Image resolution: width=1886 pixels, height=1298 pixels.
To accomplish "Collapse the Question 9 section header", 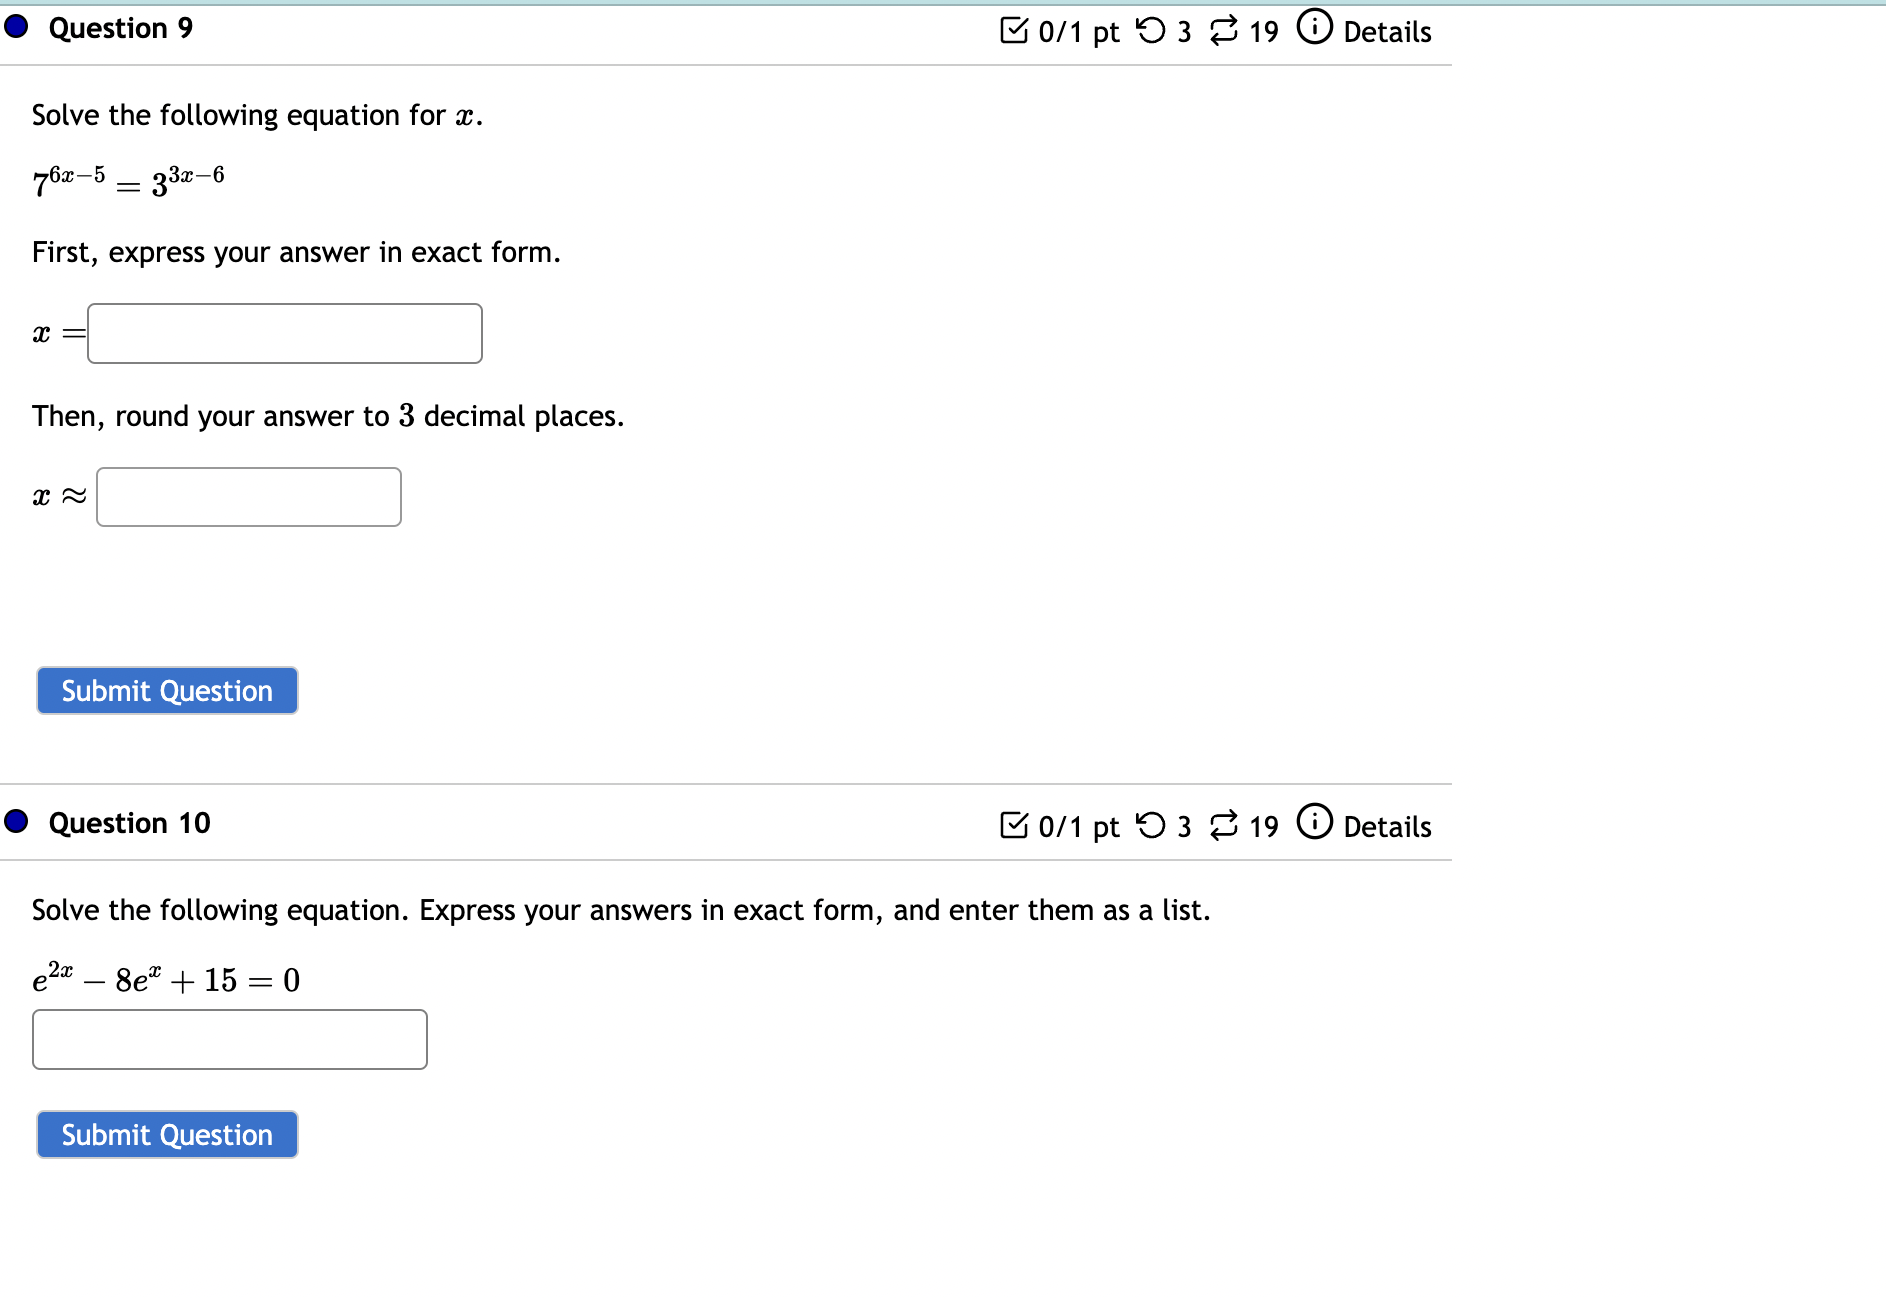I will point(120,28).
